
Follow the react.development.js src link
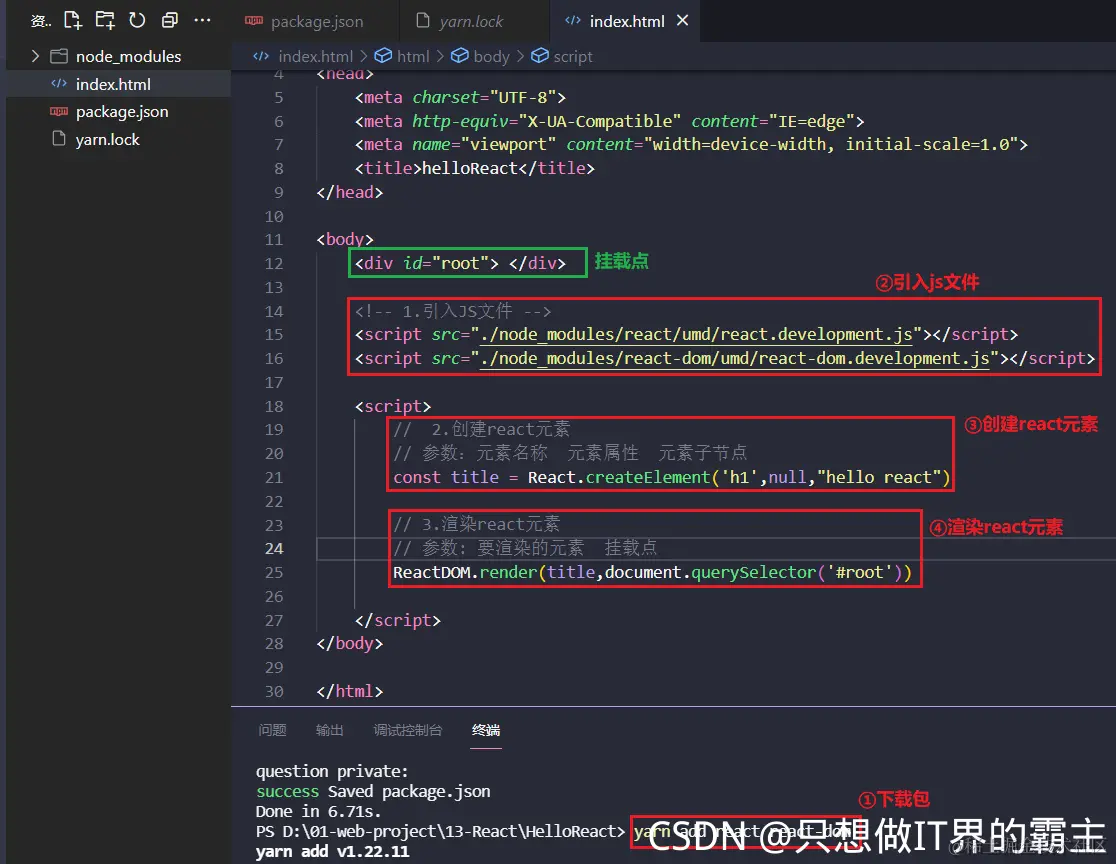(697, 334)
